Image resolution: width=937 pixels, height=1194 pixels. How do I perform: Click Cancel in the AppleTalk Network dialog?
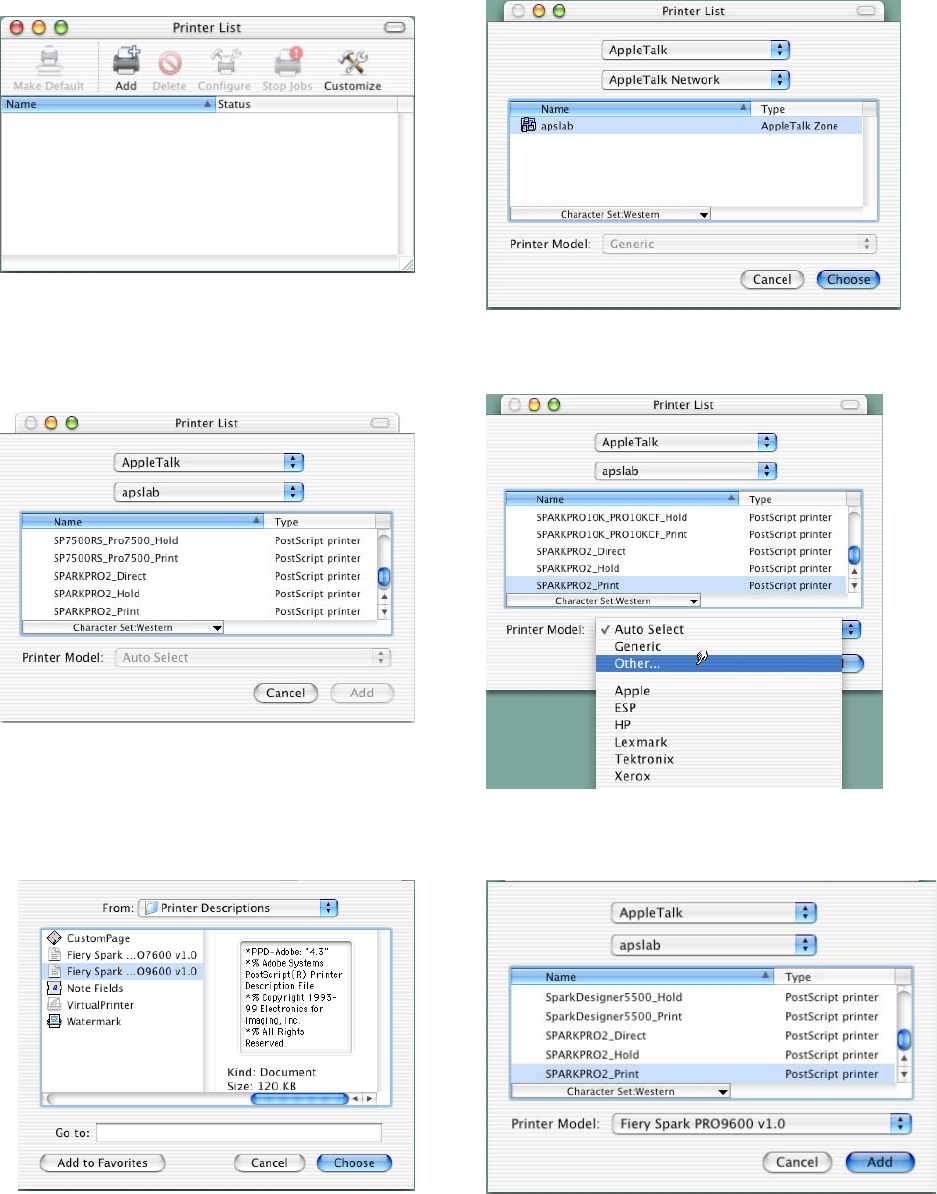coord(772,279)
